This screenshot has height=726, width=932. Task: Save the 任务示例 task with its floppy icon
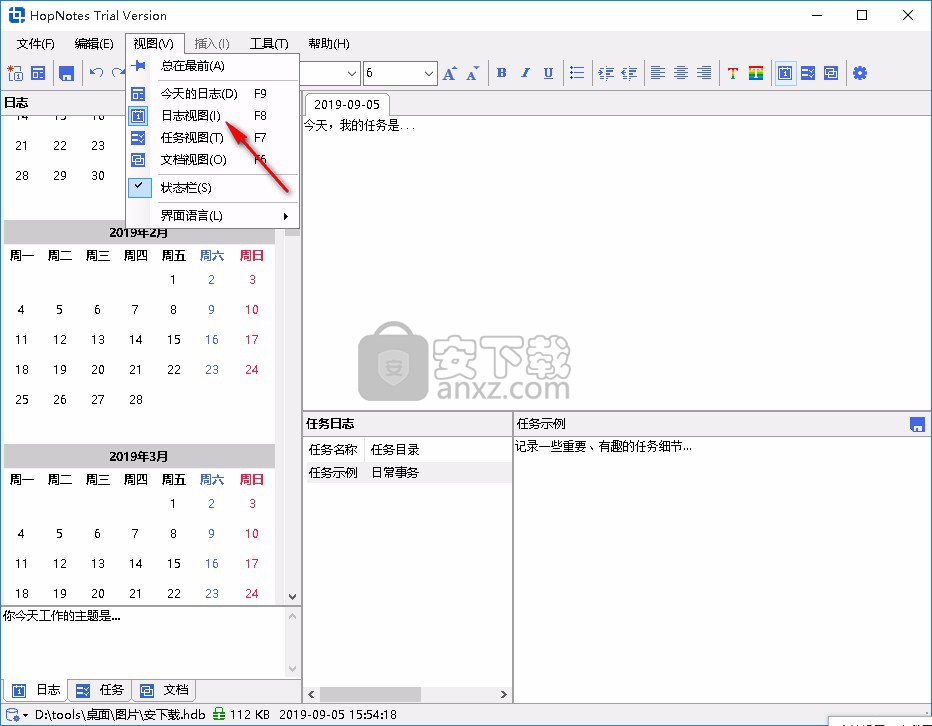(917, 425)
